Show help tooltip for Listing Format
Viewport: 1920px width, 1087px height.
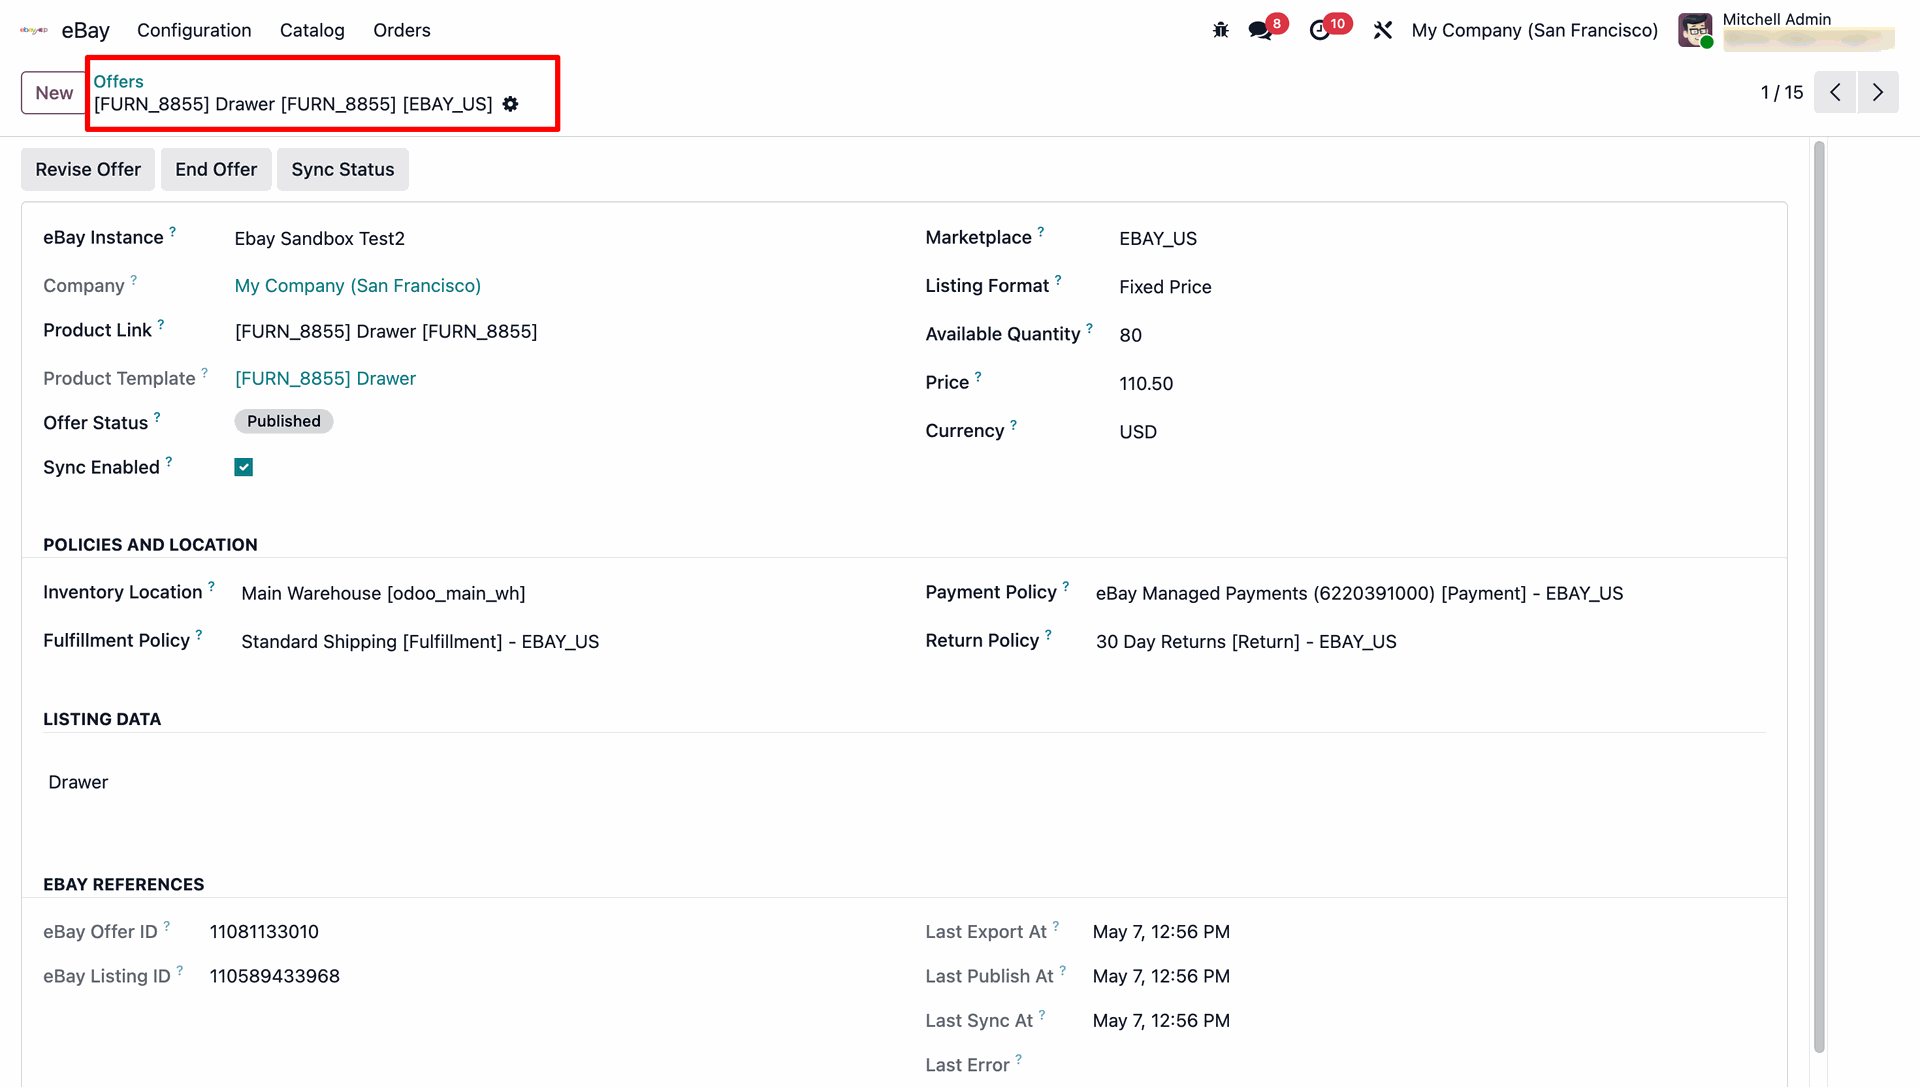(x=1058, y=280)
